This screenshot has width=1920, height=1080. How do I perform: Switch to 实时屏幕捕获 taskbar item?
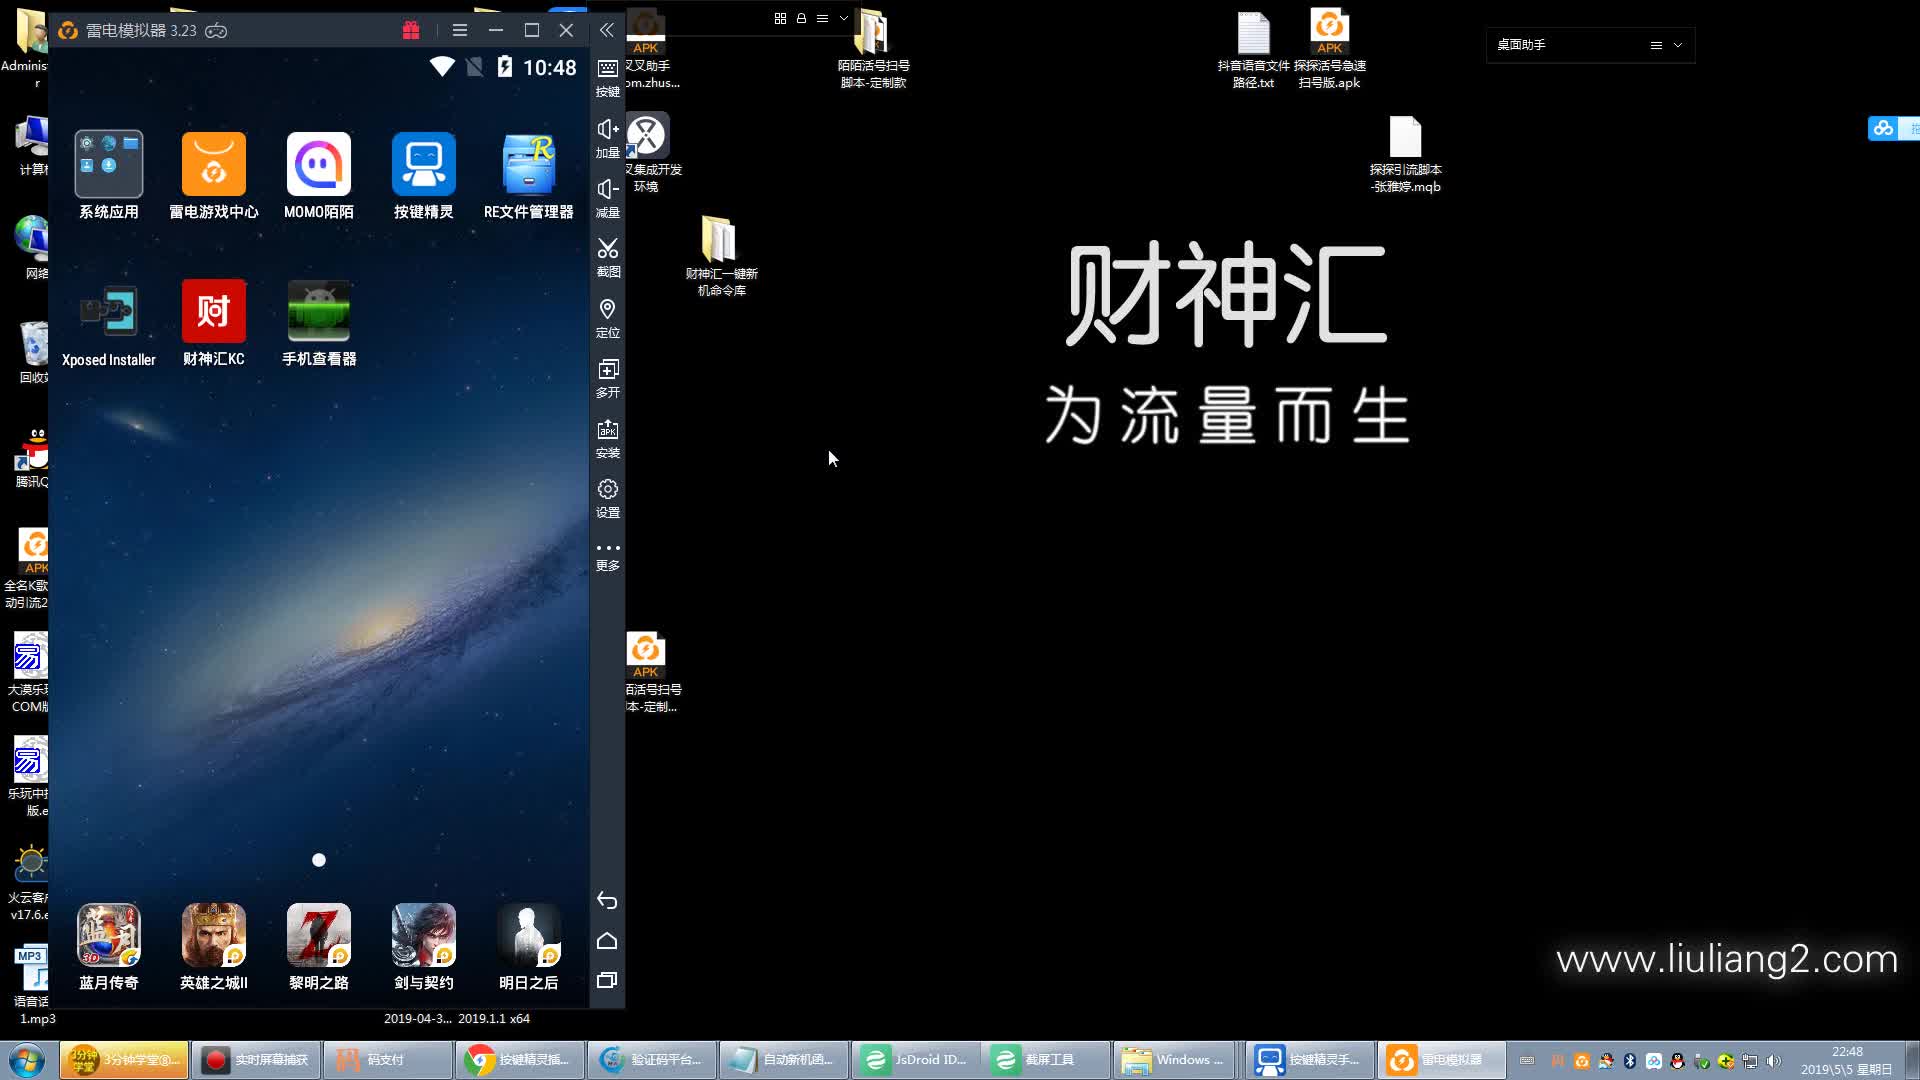click(x=256, y=1060)
